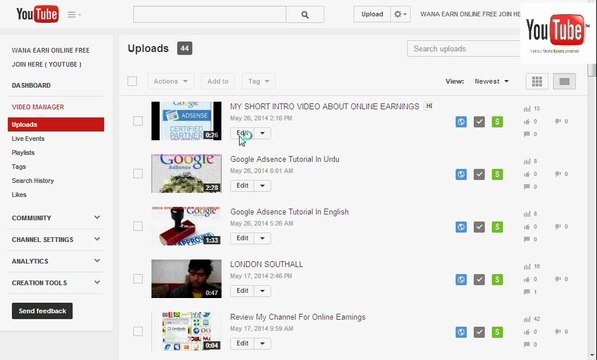Viewport: 597px width, 360px height.
Task: Click Send feedback button
Action: point(42,311)
